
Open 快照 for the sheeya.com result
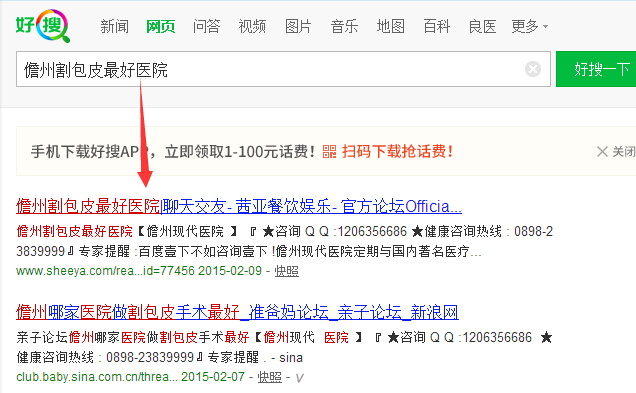click(287, 271)
